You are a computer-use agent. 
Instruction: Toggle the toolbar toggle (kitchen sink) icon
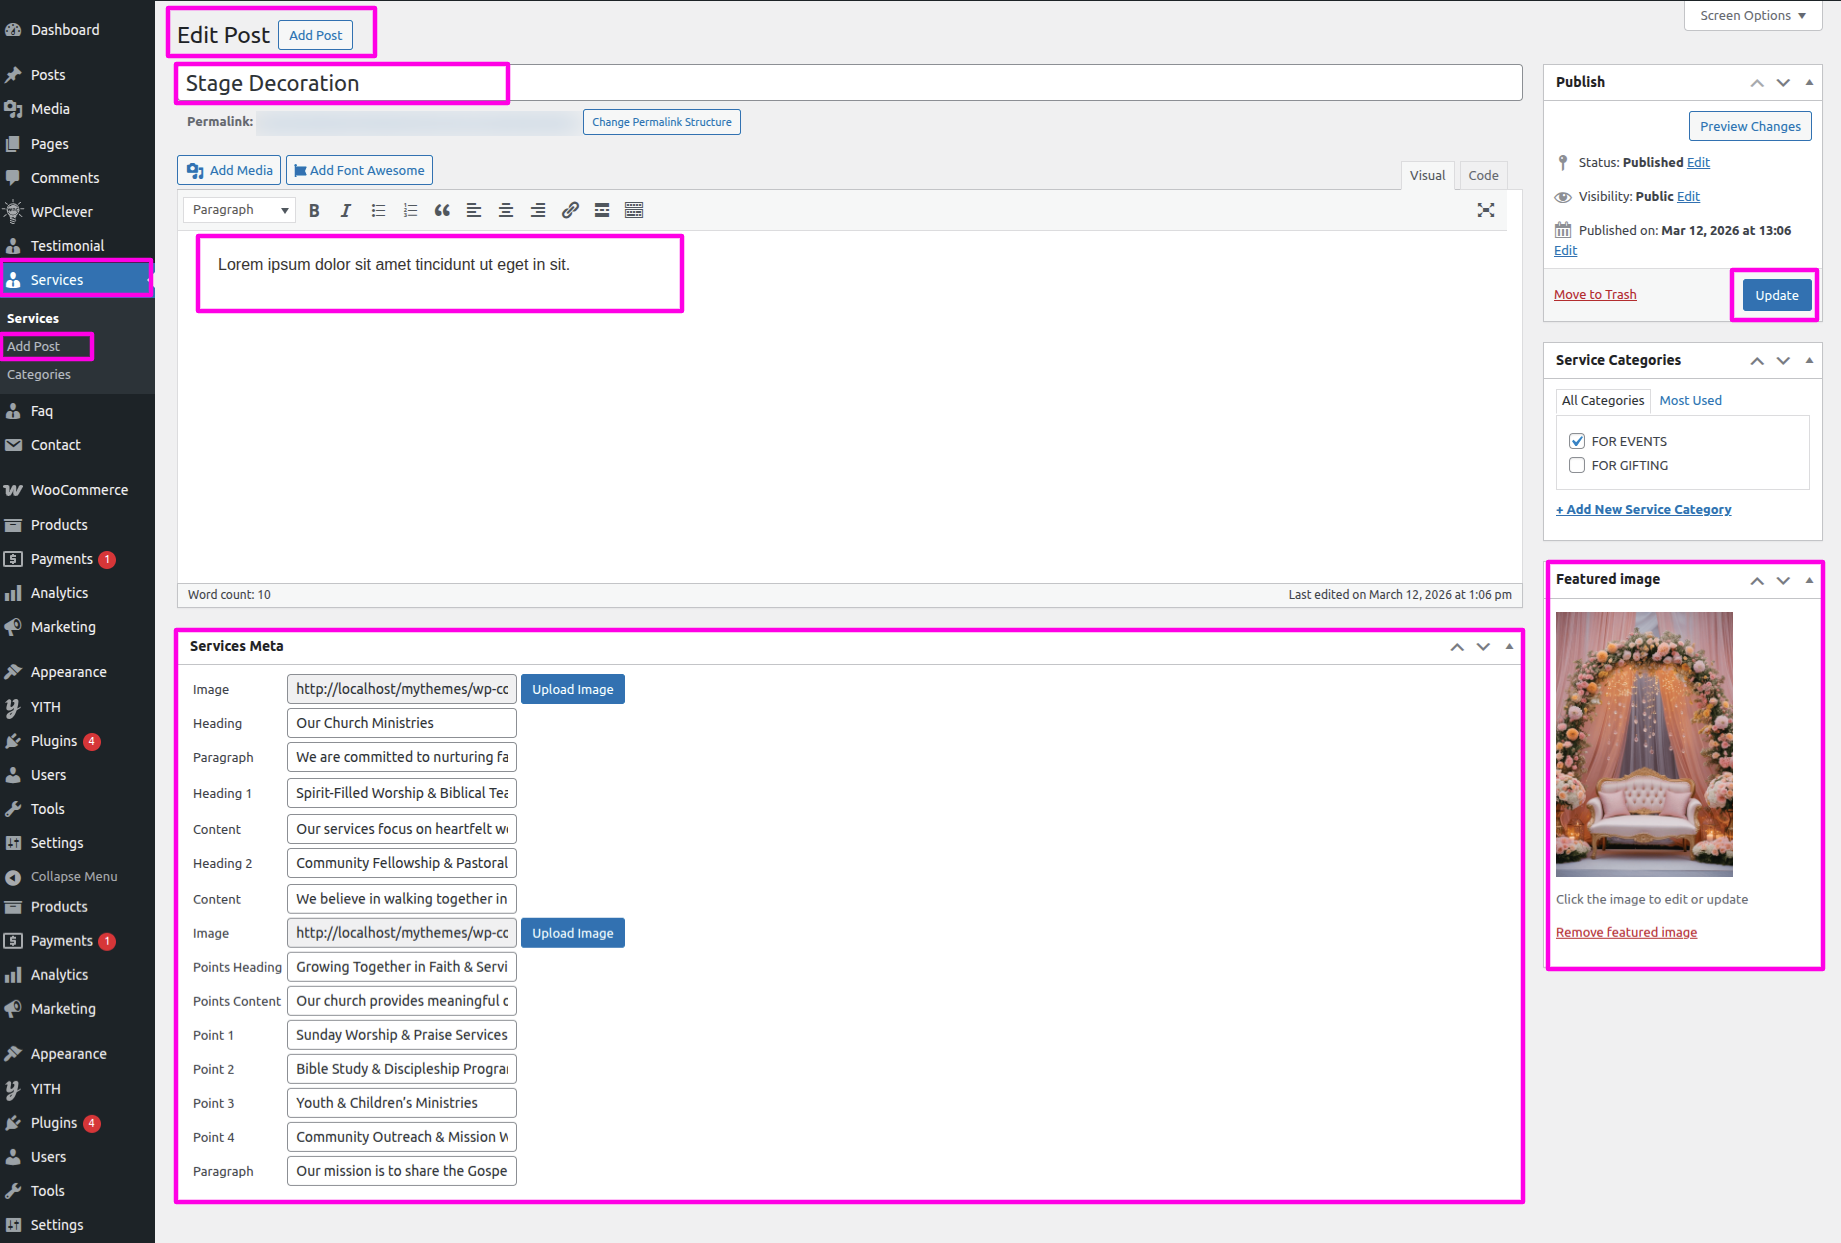[634, 210]
